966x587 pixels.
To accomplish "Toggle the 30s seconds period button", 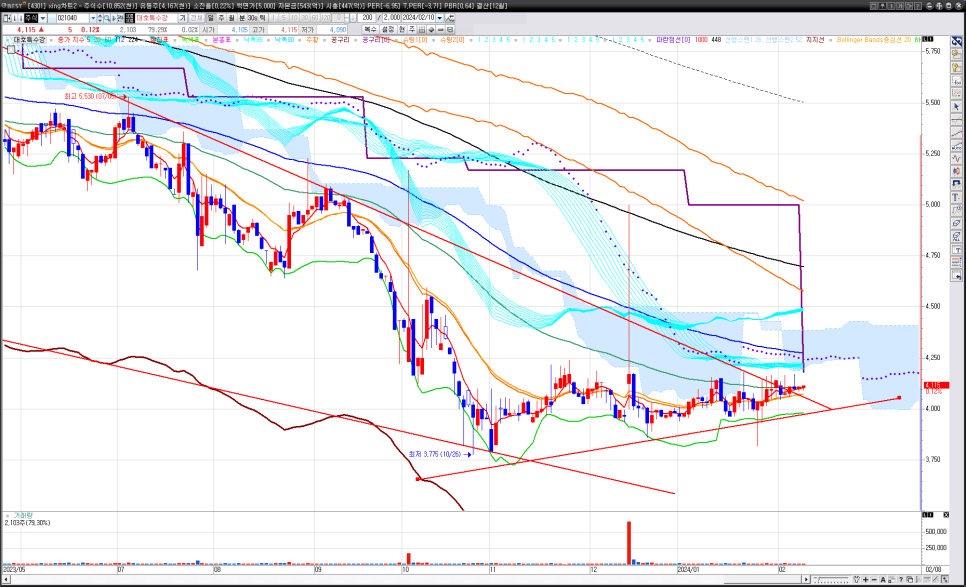I will click(253, 18).
